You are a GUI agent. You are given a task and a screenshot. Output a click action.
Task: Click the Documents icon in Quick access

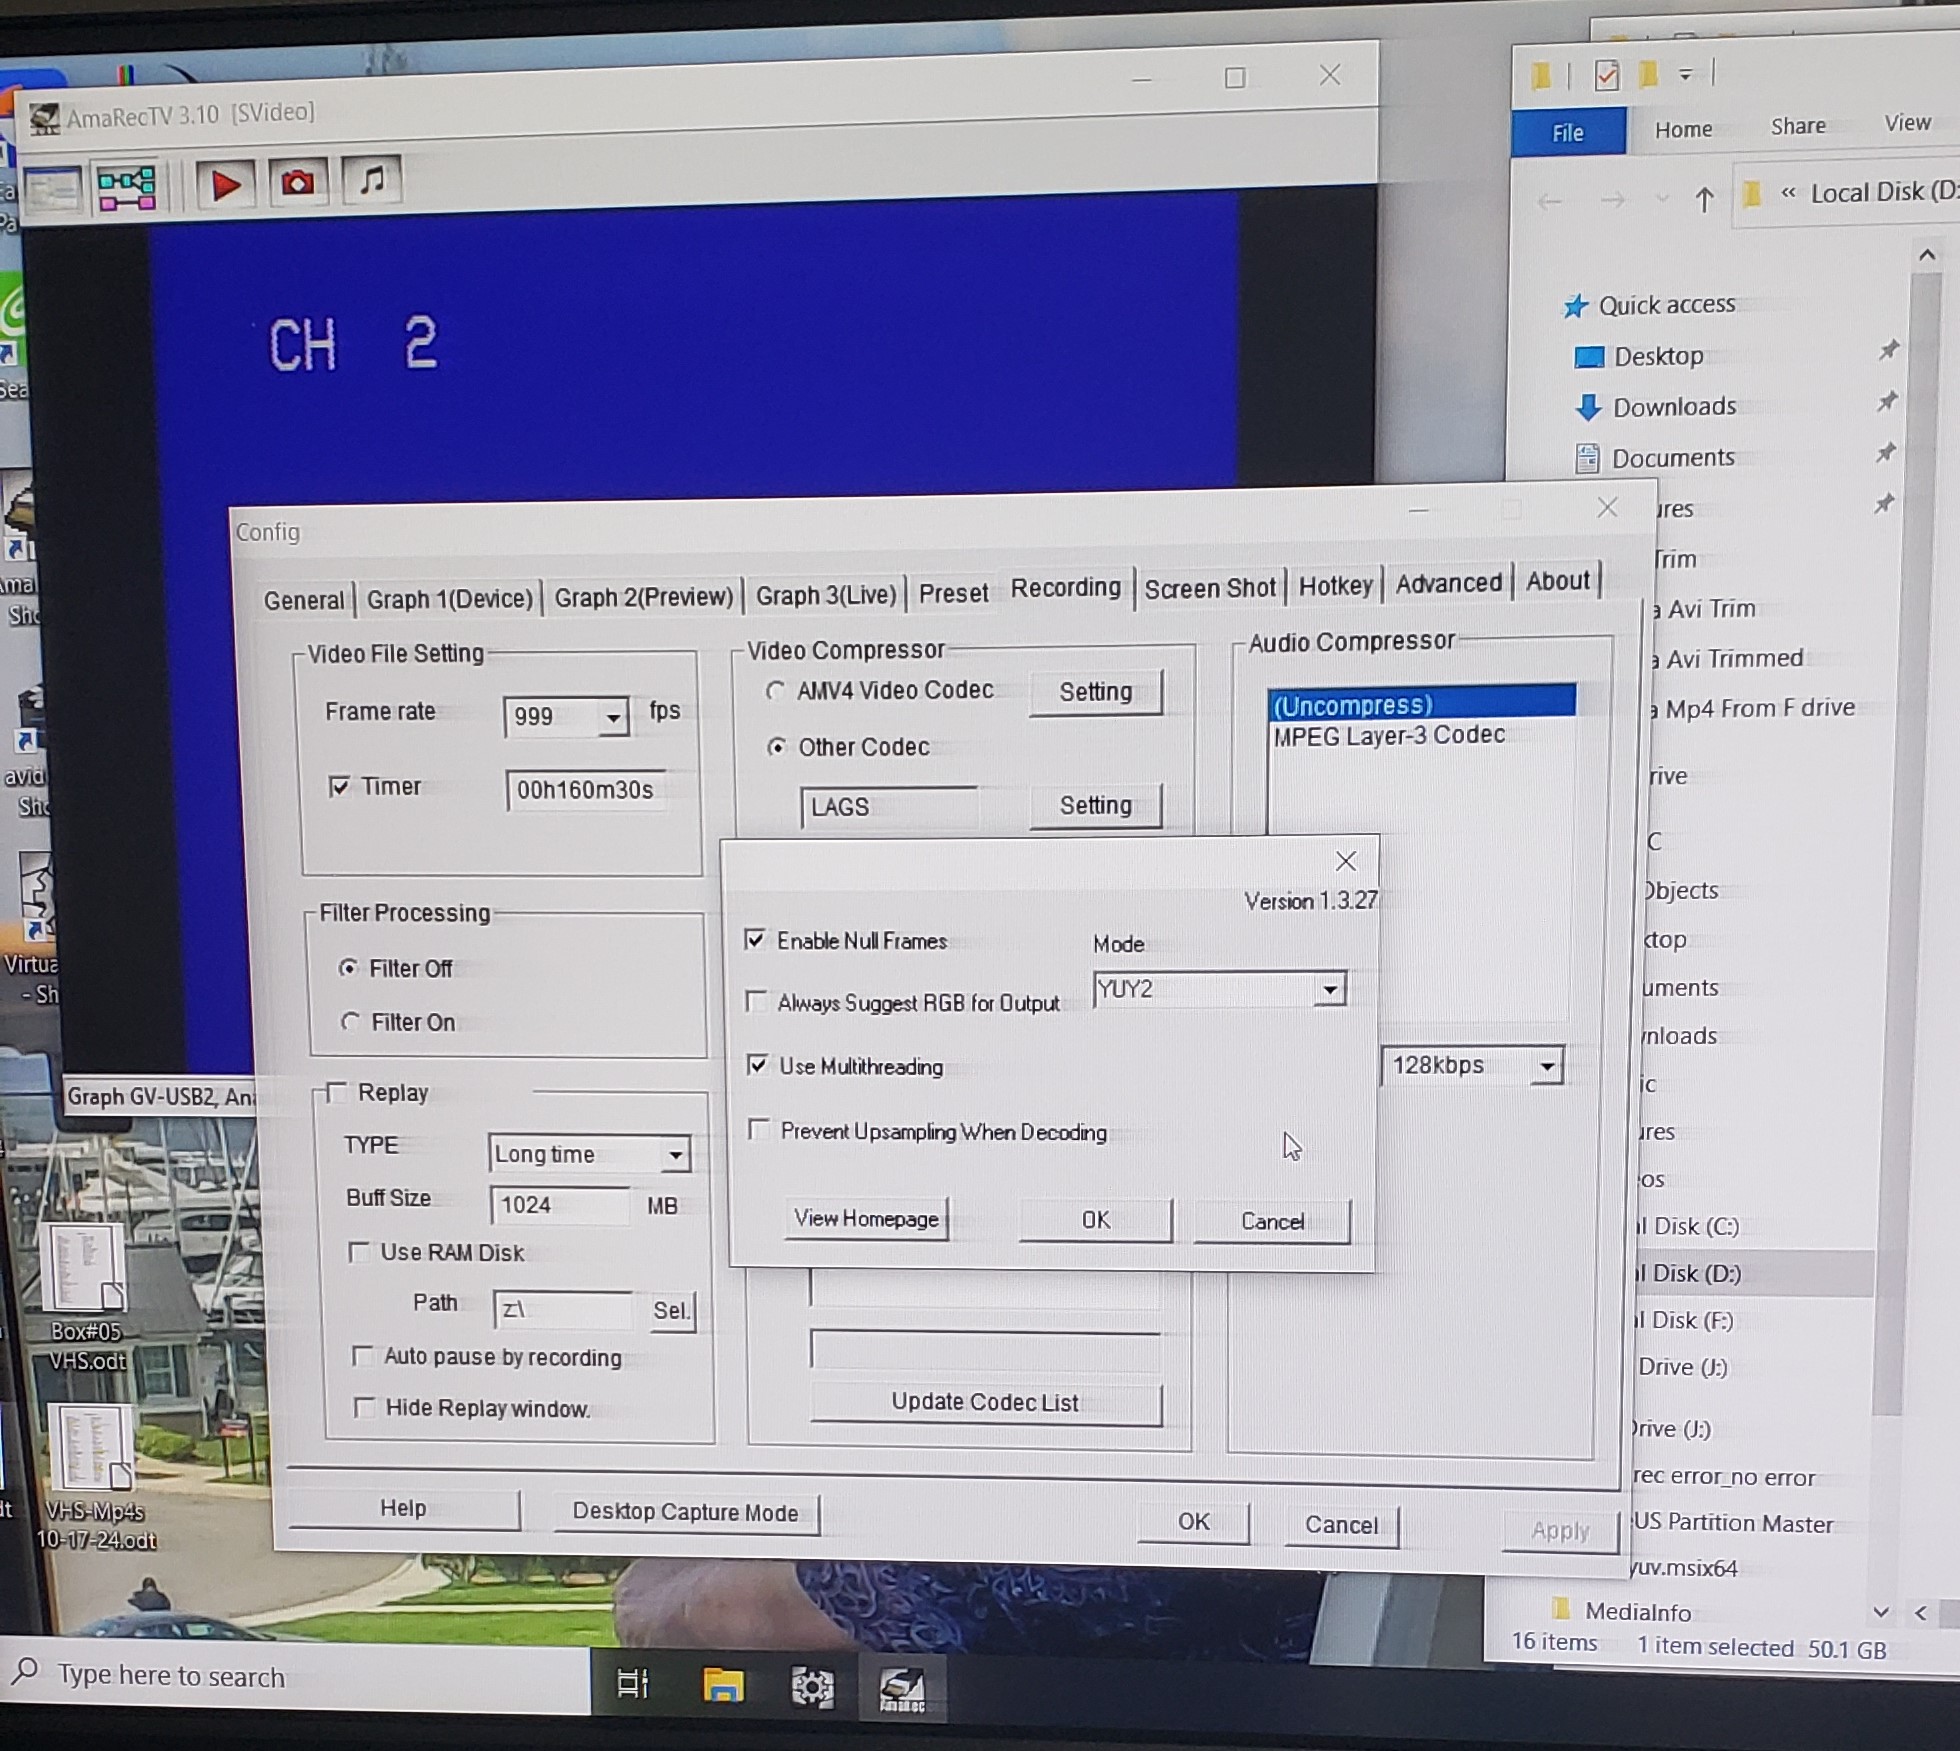point(1587,459)
